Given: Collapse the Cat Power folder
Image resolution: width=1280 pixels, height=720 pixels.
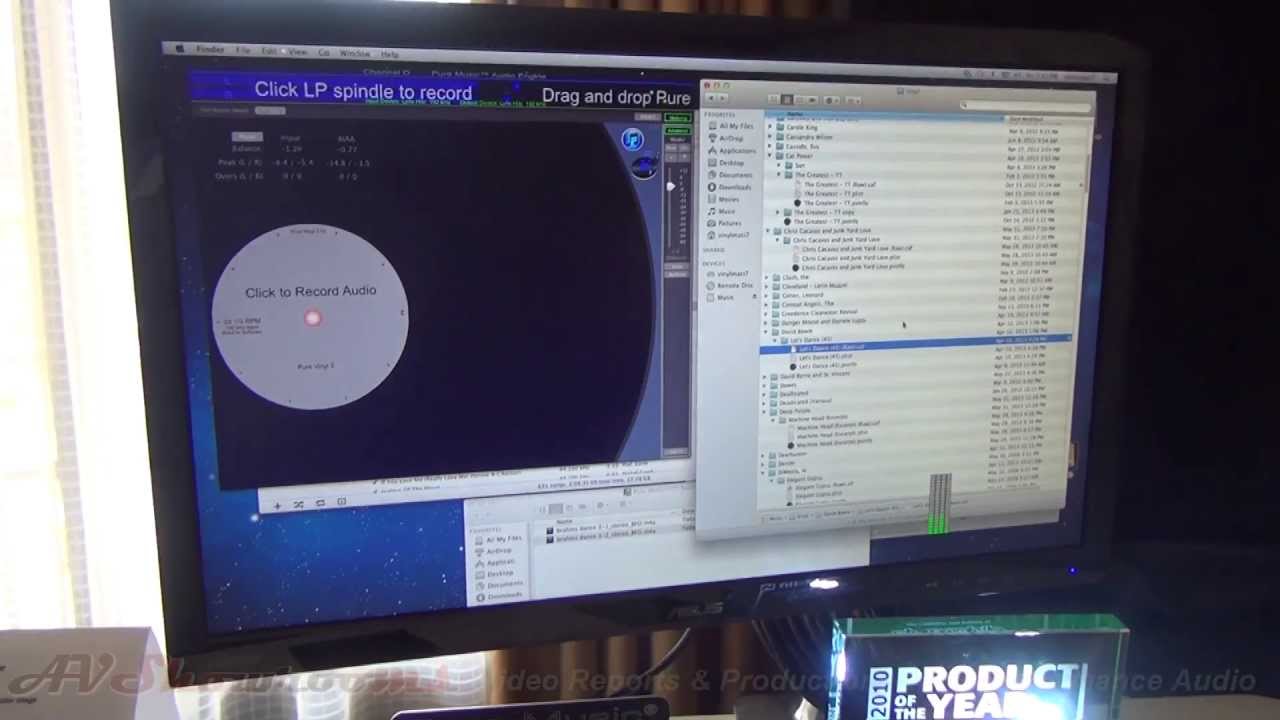Looking at the screenshot, I should click(x=771, y=155).
